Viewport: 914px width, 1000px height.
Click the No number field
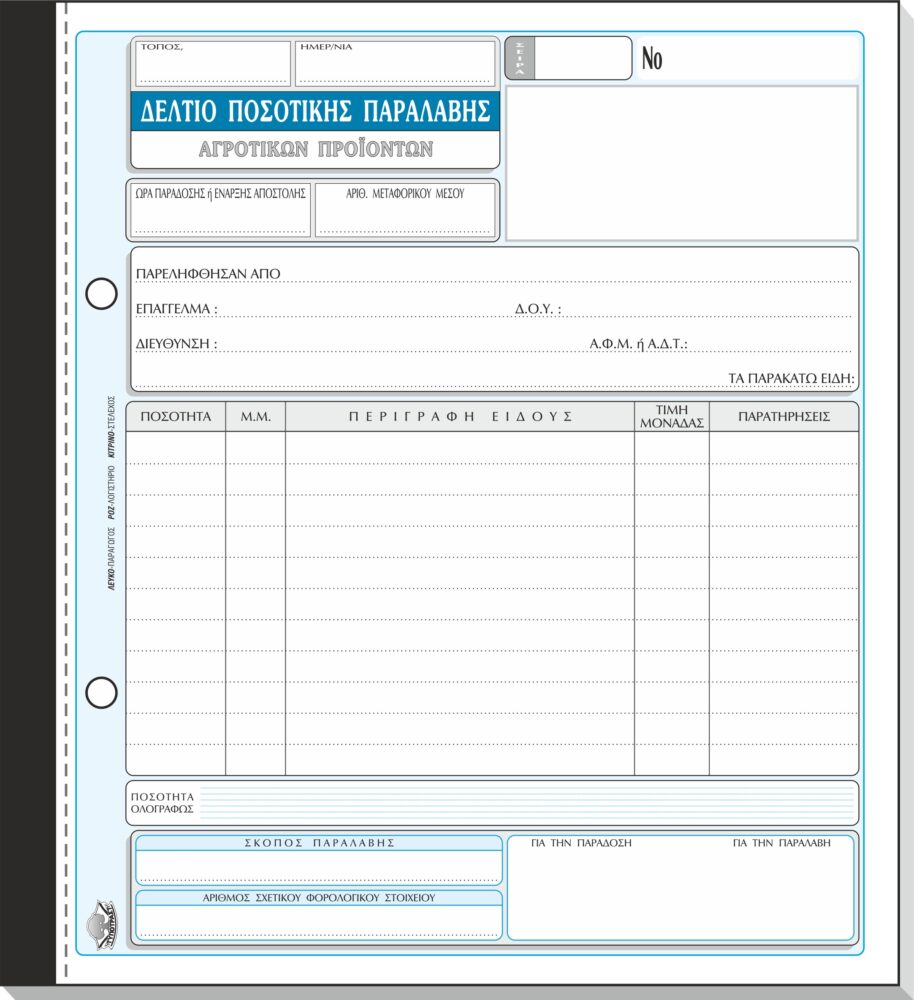click(x=747, y=58)
